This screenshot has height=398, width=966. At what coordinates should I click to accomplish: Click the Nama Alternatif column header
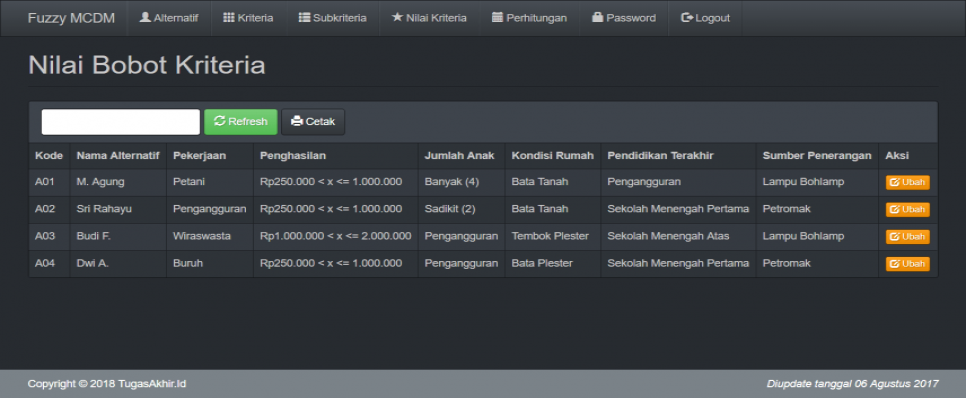tap(118, 156)
